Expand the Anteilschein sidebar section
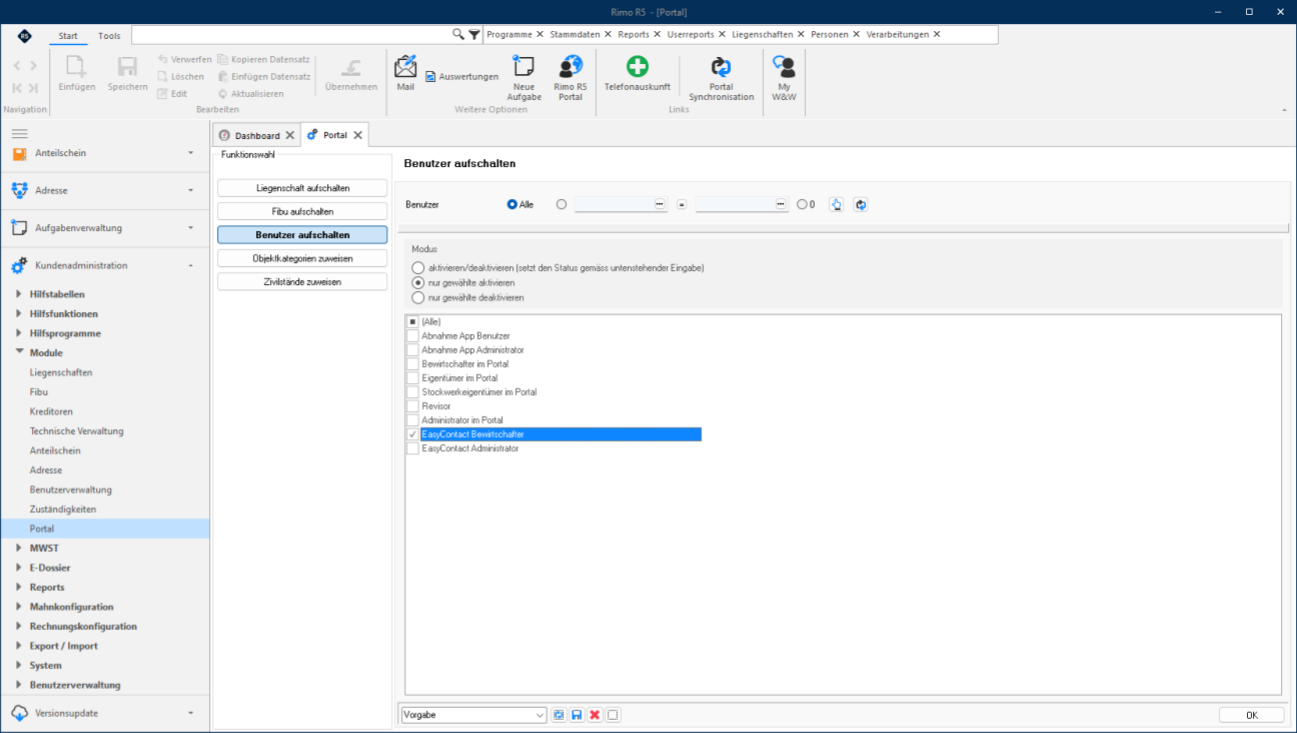1297x733 pixels. pos(105,153)
